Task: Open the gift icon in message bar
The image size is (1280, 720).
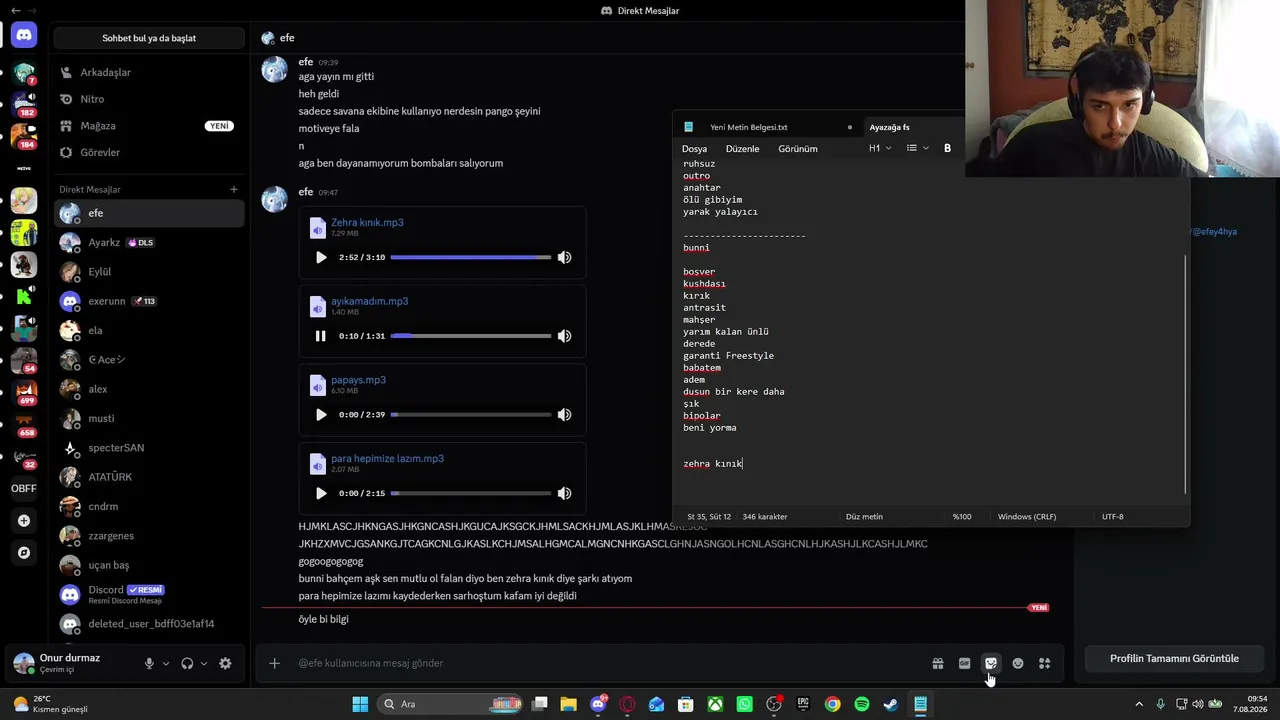Action: (938, 663)
